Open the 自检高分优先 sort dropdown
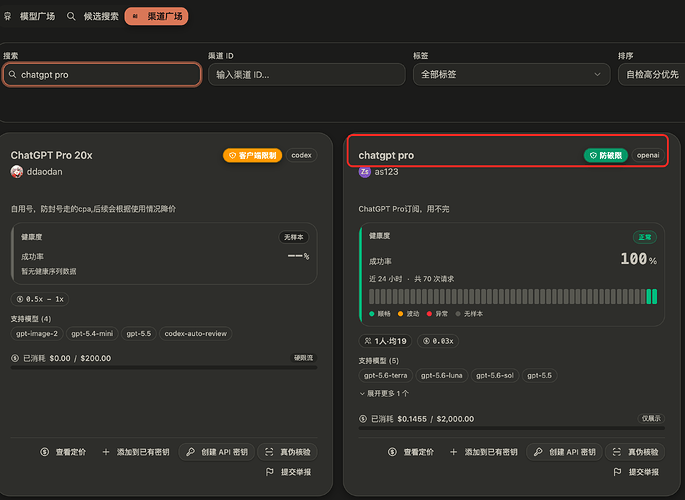The height and width of the screenshot is (500, 685). coord(652,75)
